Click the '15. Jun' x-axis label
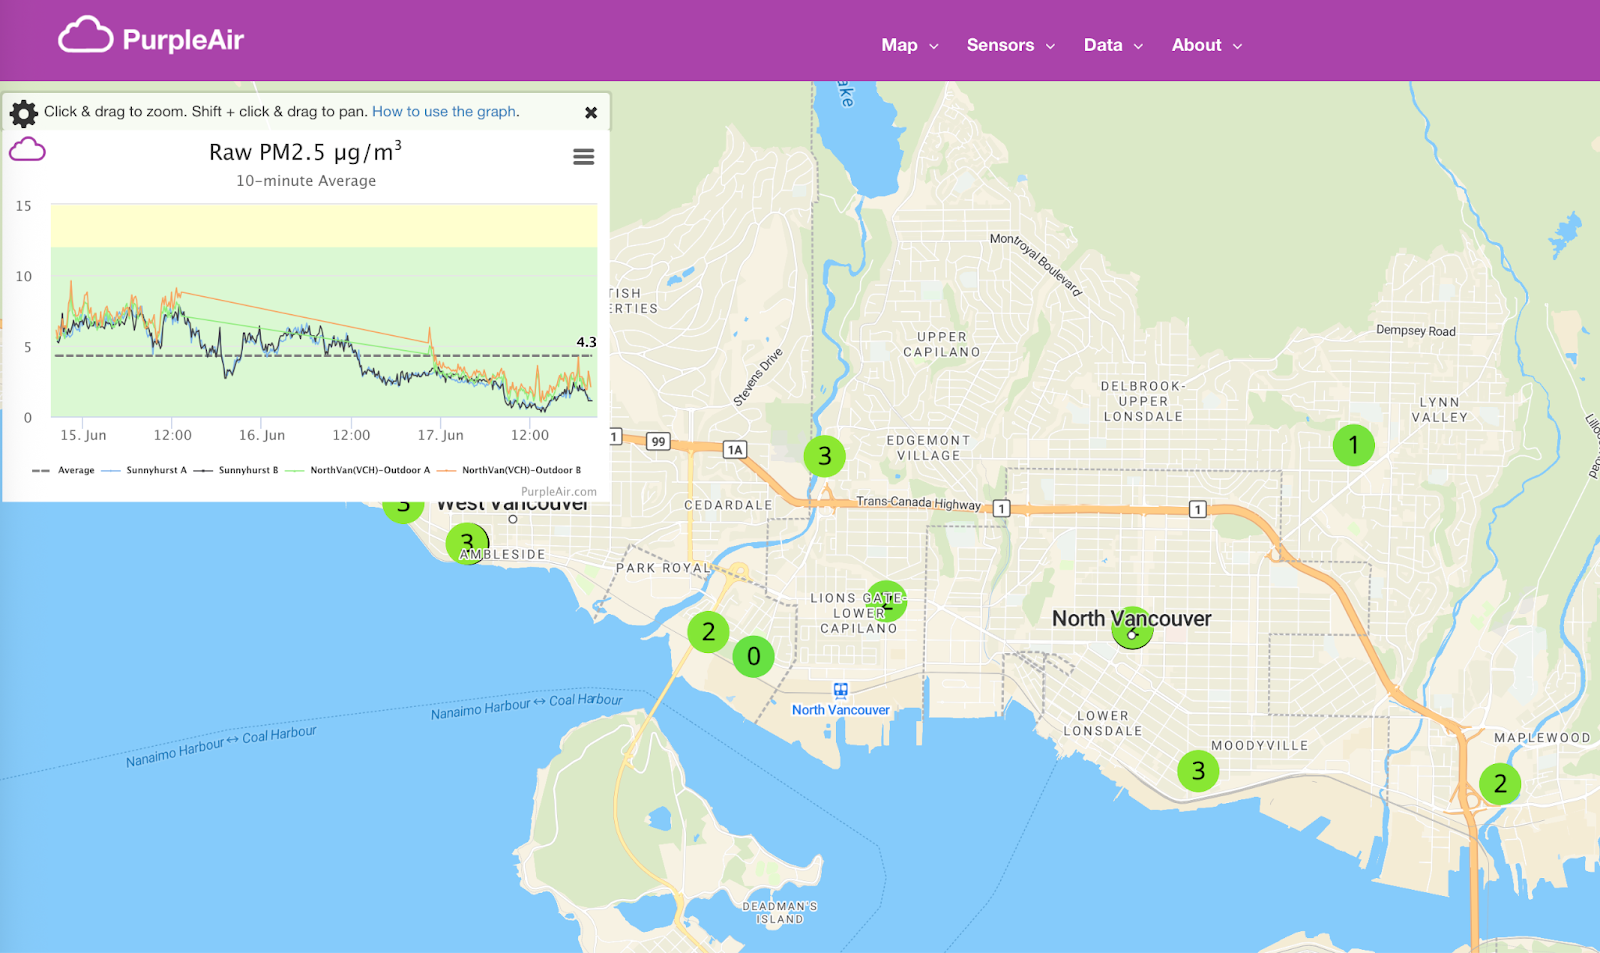 click(x=83, y=435)
